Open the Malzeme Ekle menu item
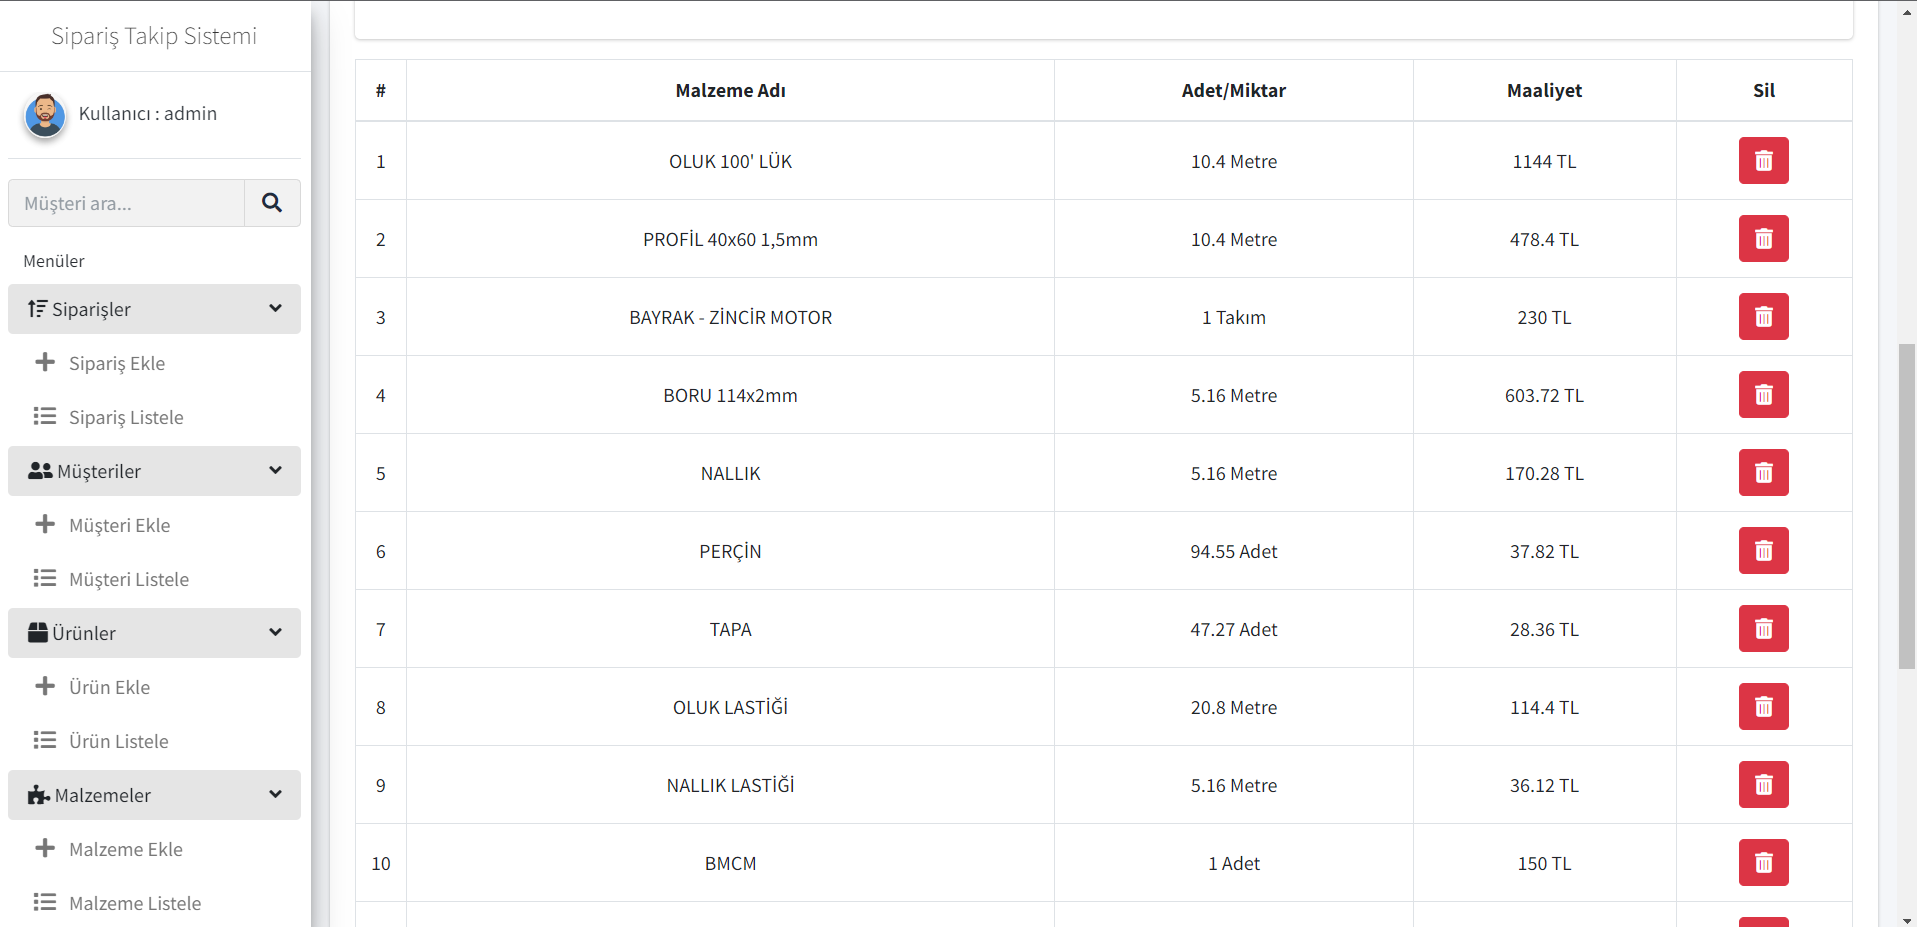The height and width of the screenshot is (927, 1917). (125, 849)
